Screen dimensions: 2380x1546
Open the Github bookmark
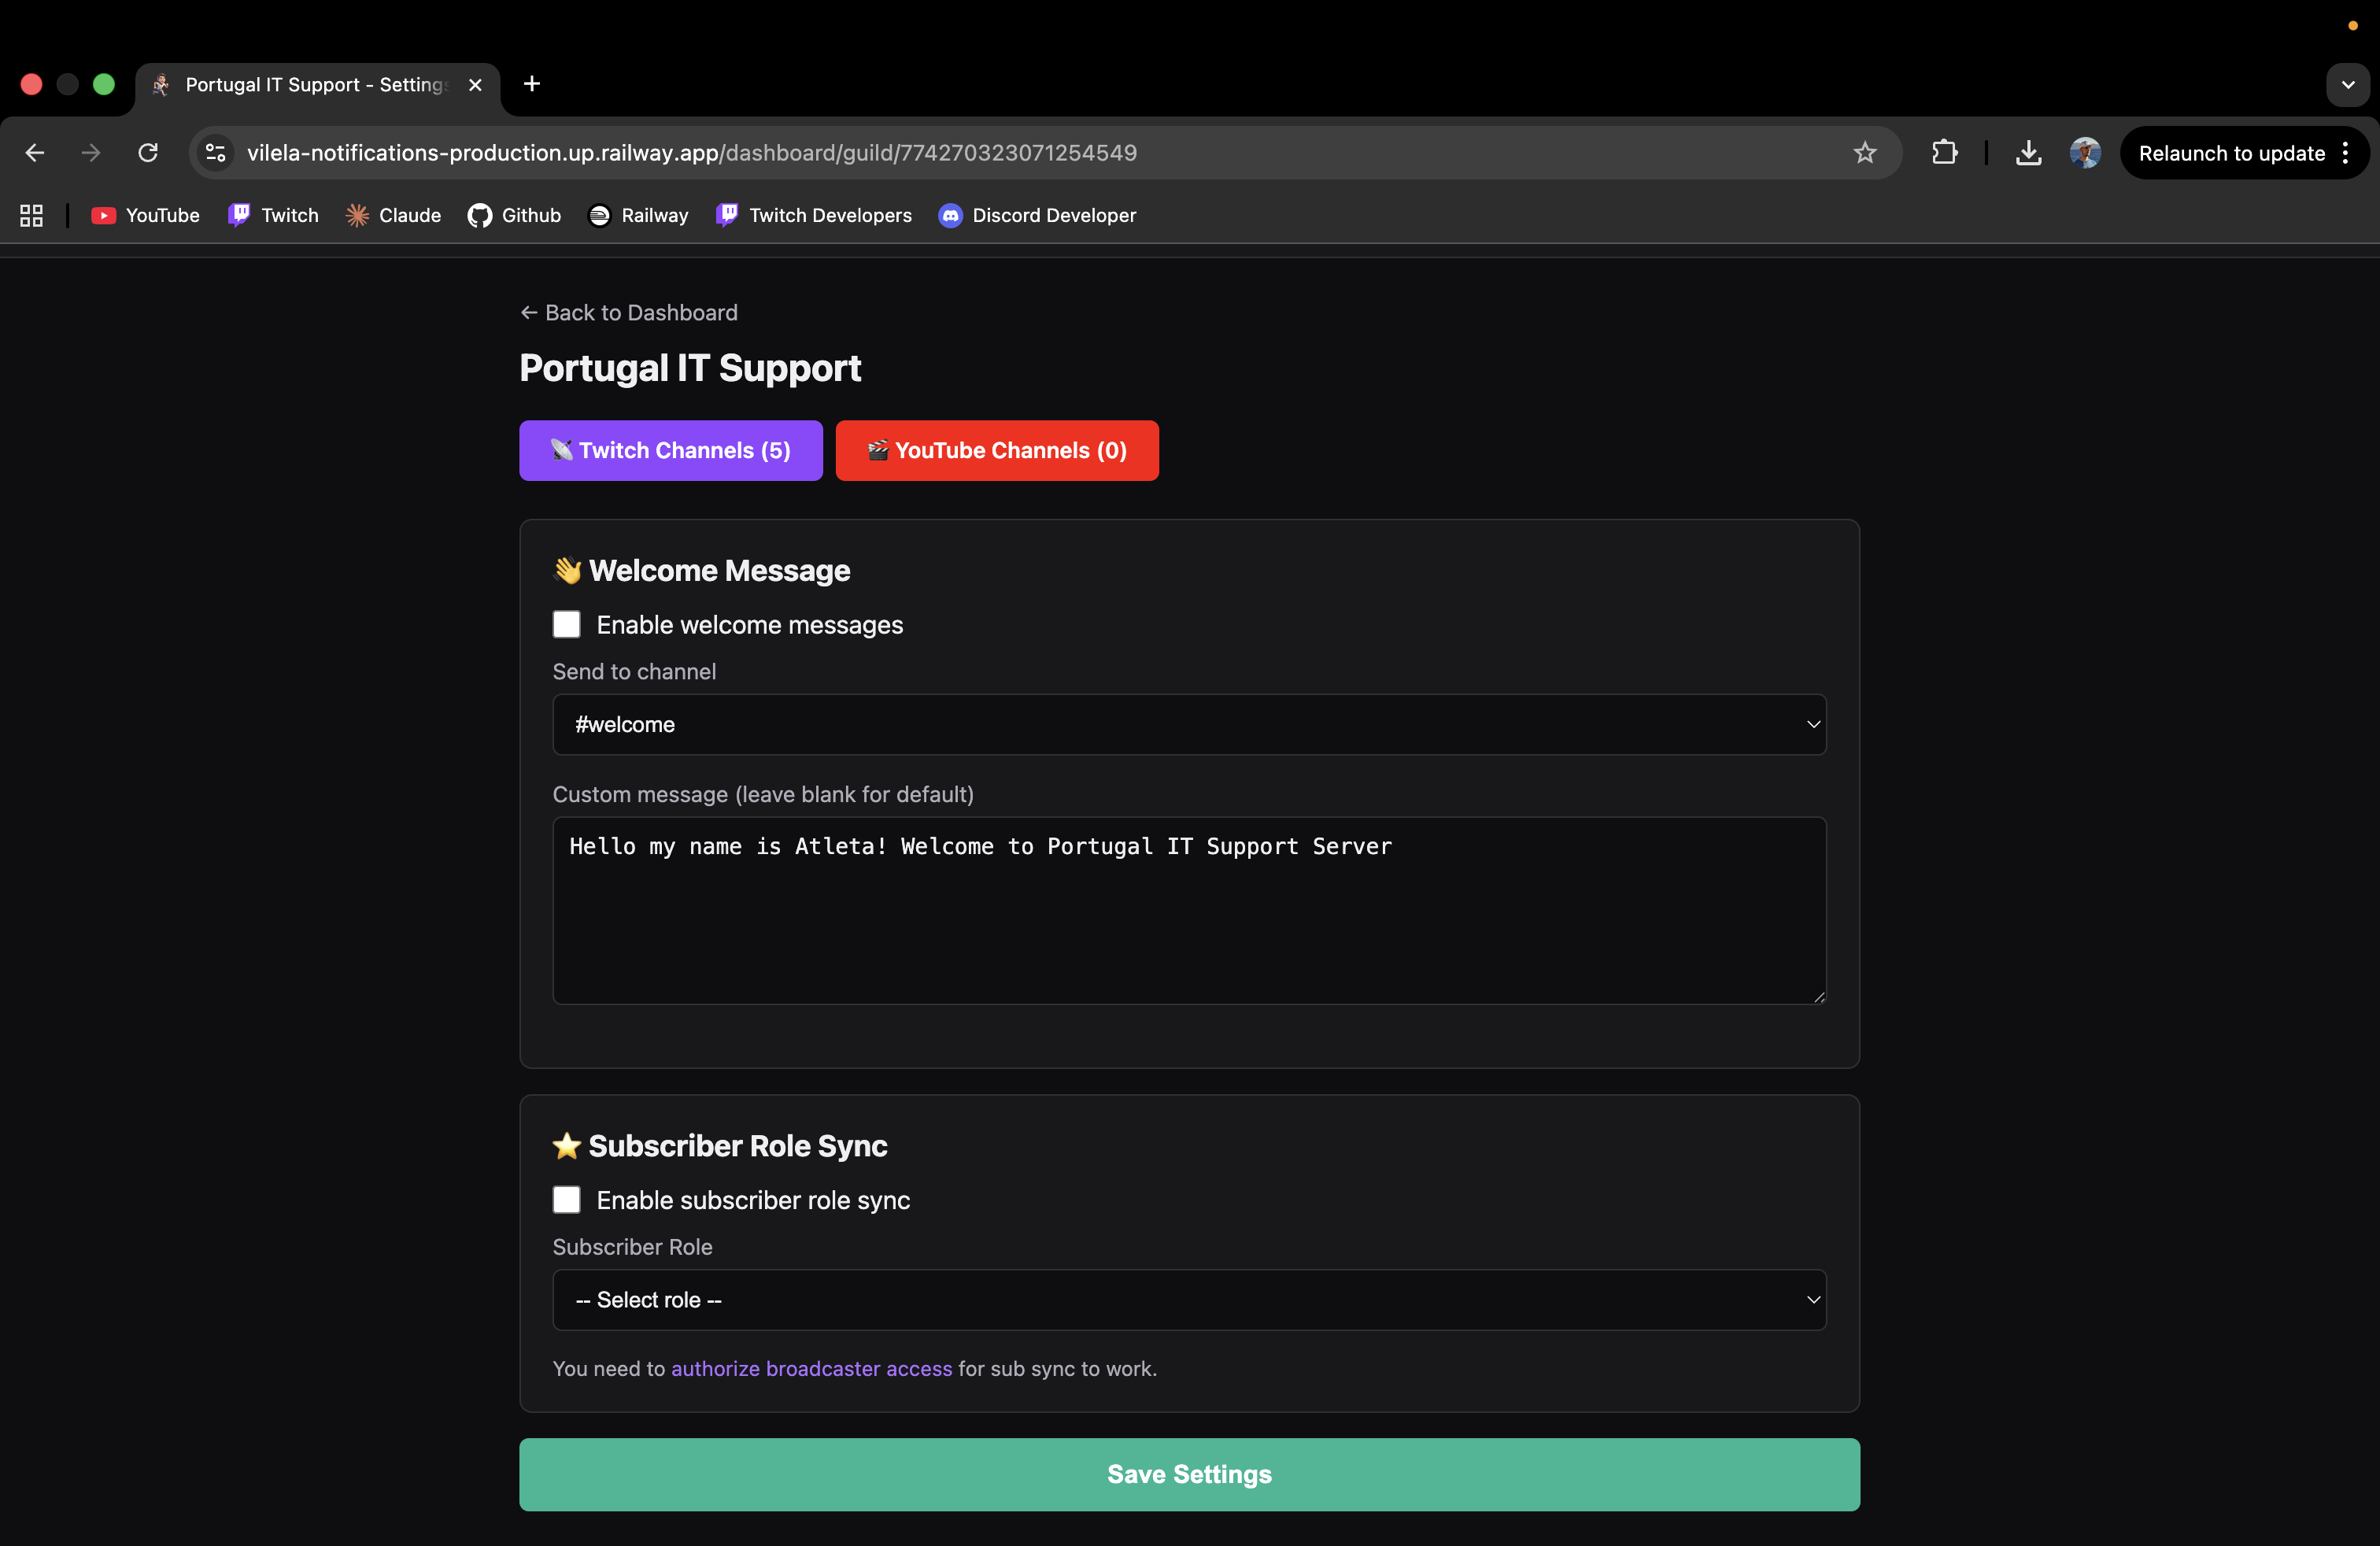click(x=513, y=215)
